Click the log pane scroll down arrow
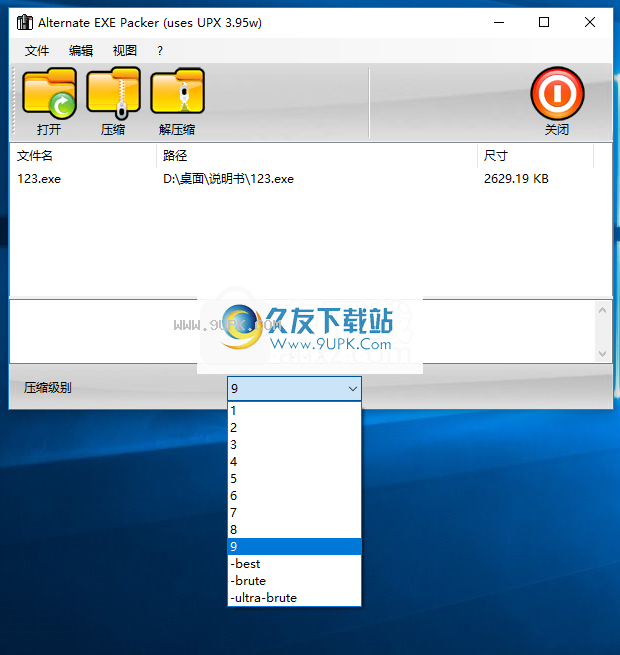Screen dimensions: 620x655 [602, 354]
